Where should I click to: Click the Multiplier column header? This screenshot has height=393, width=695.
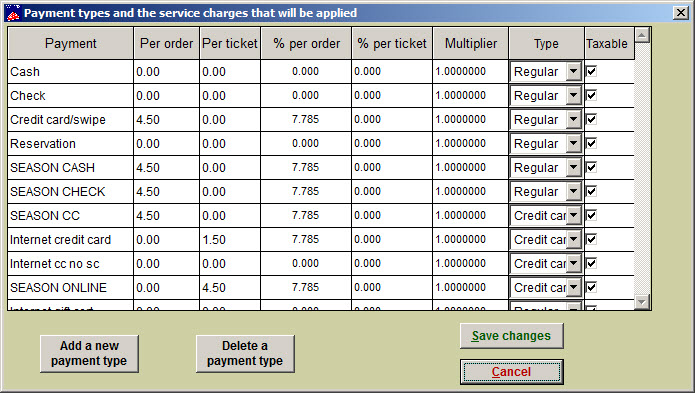point(471,43)
